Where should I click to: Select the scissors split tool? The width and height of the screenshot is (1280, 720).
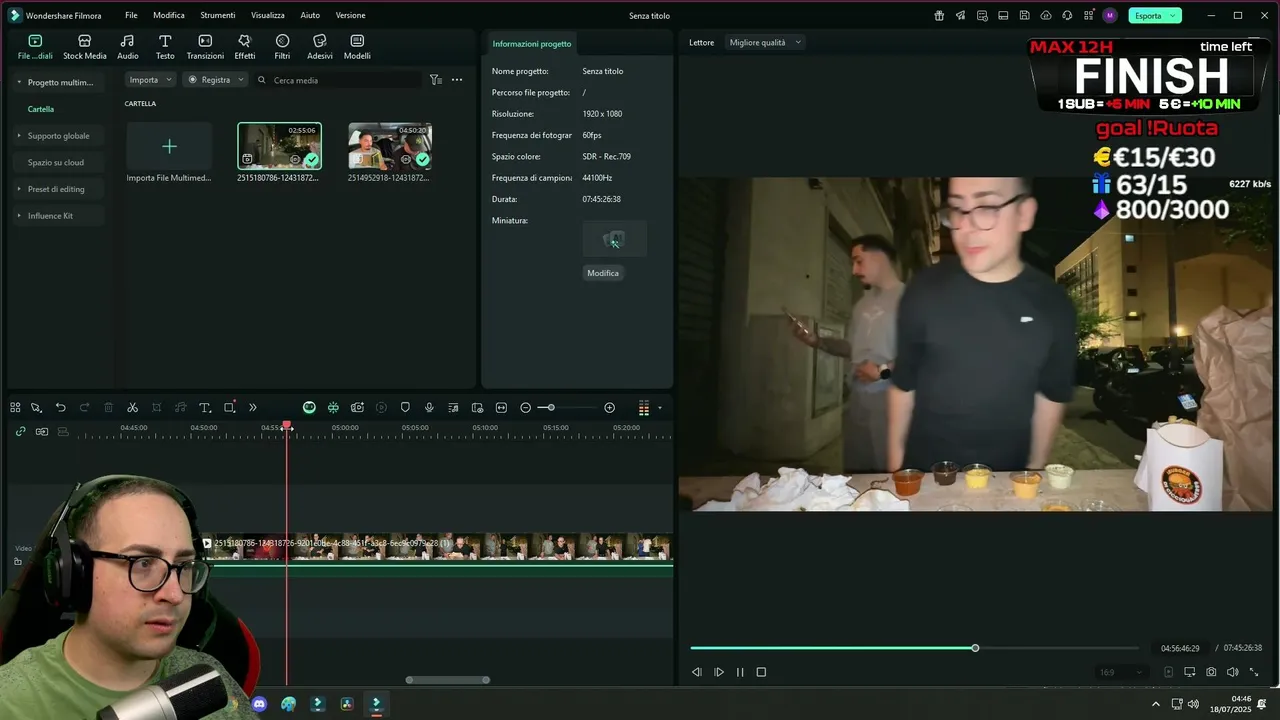pos(132,408)
